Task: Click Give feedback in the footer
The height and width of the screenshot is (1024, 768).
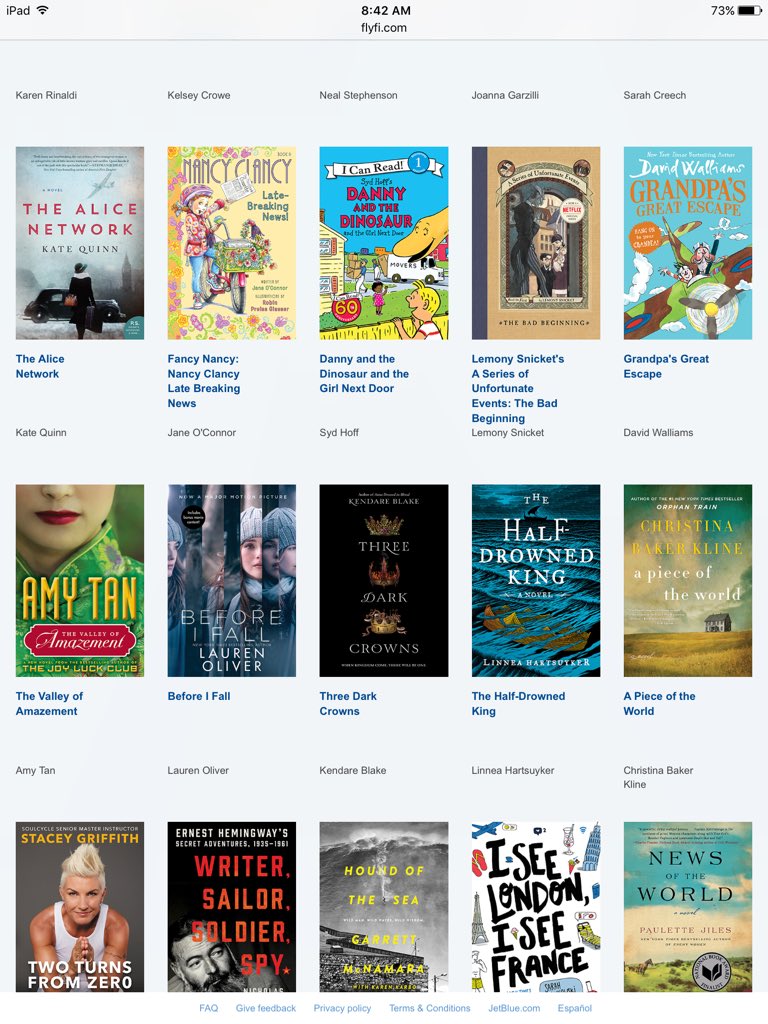Action: tap(266, 1008)
